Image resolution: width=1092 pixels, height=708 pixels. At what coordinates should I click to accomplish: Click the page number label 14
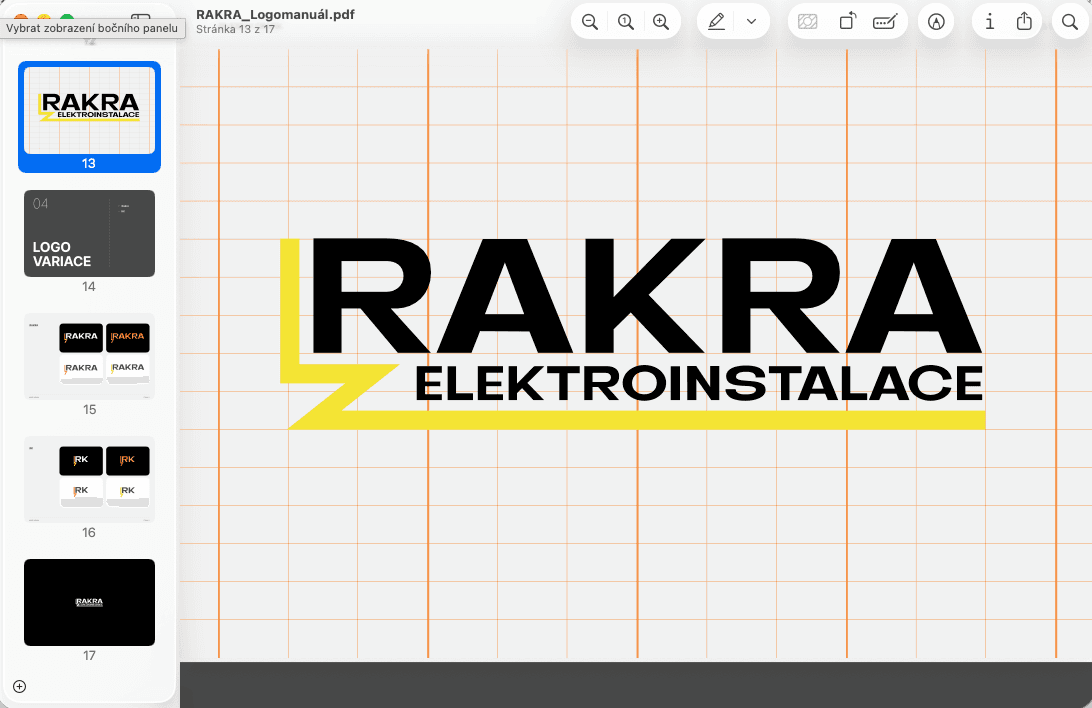pyautogui.click(x=88, y=287)
